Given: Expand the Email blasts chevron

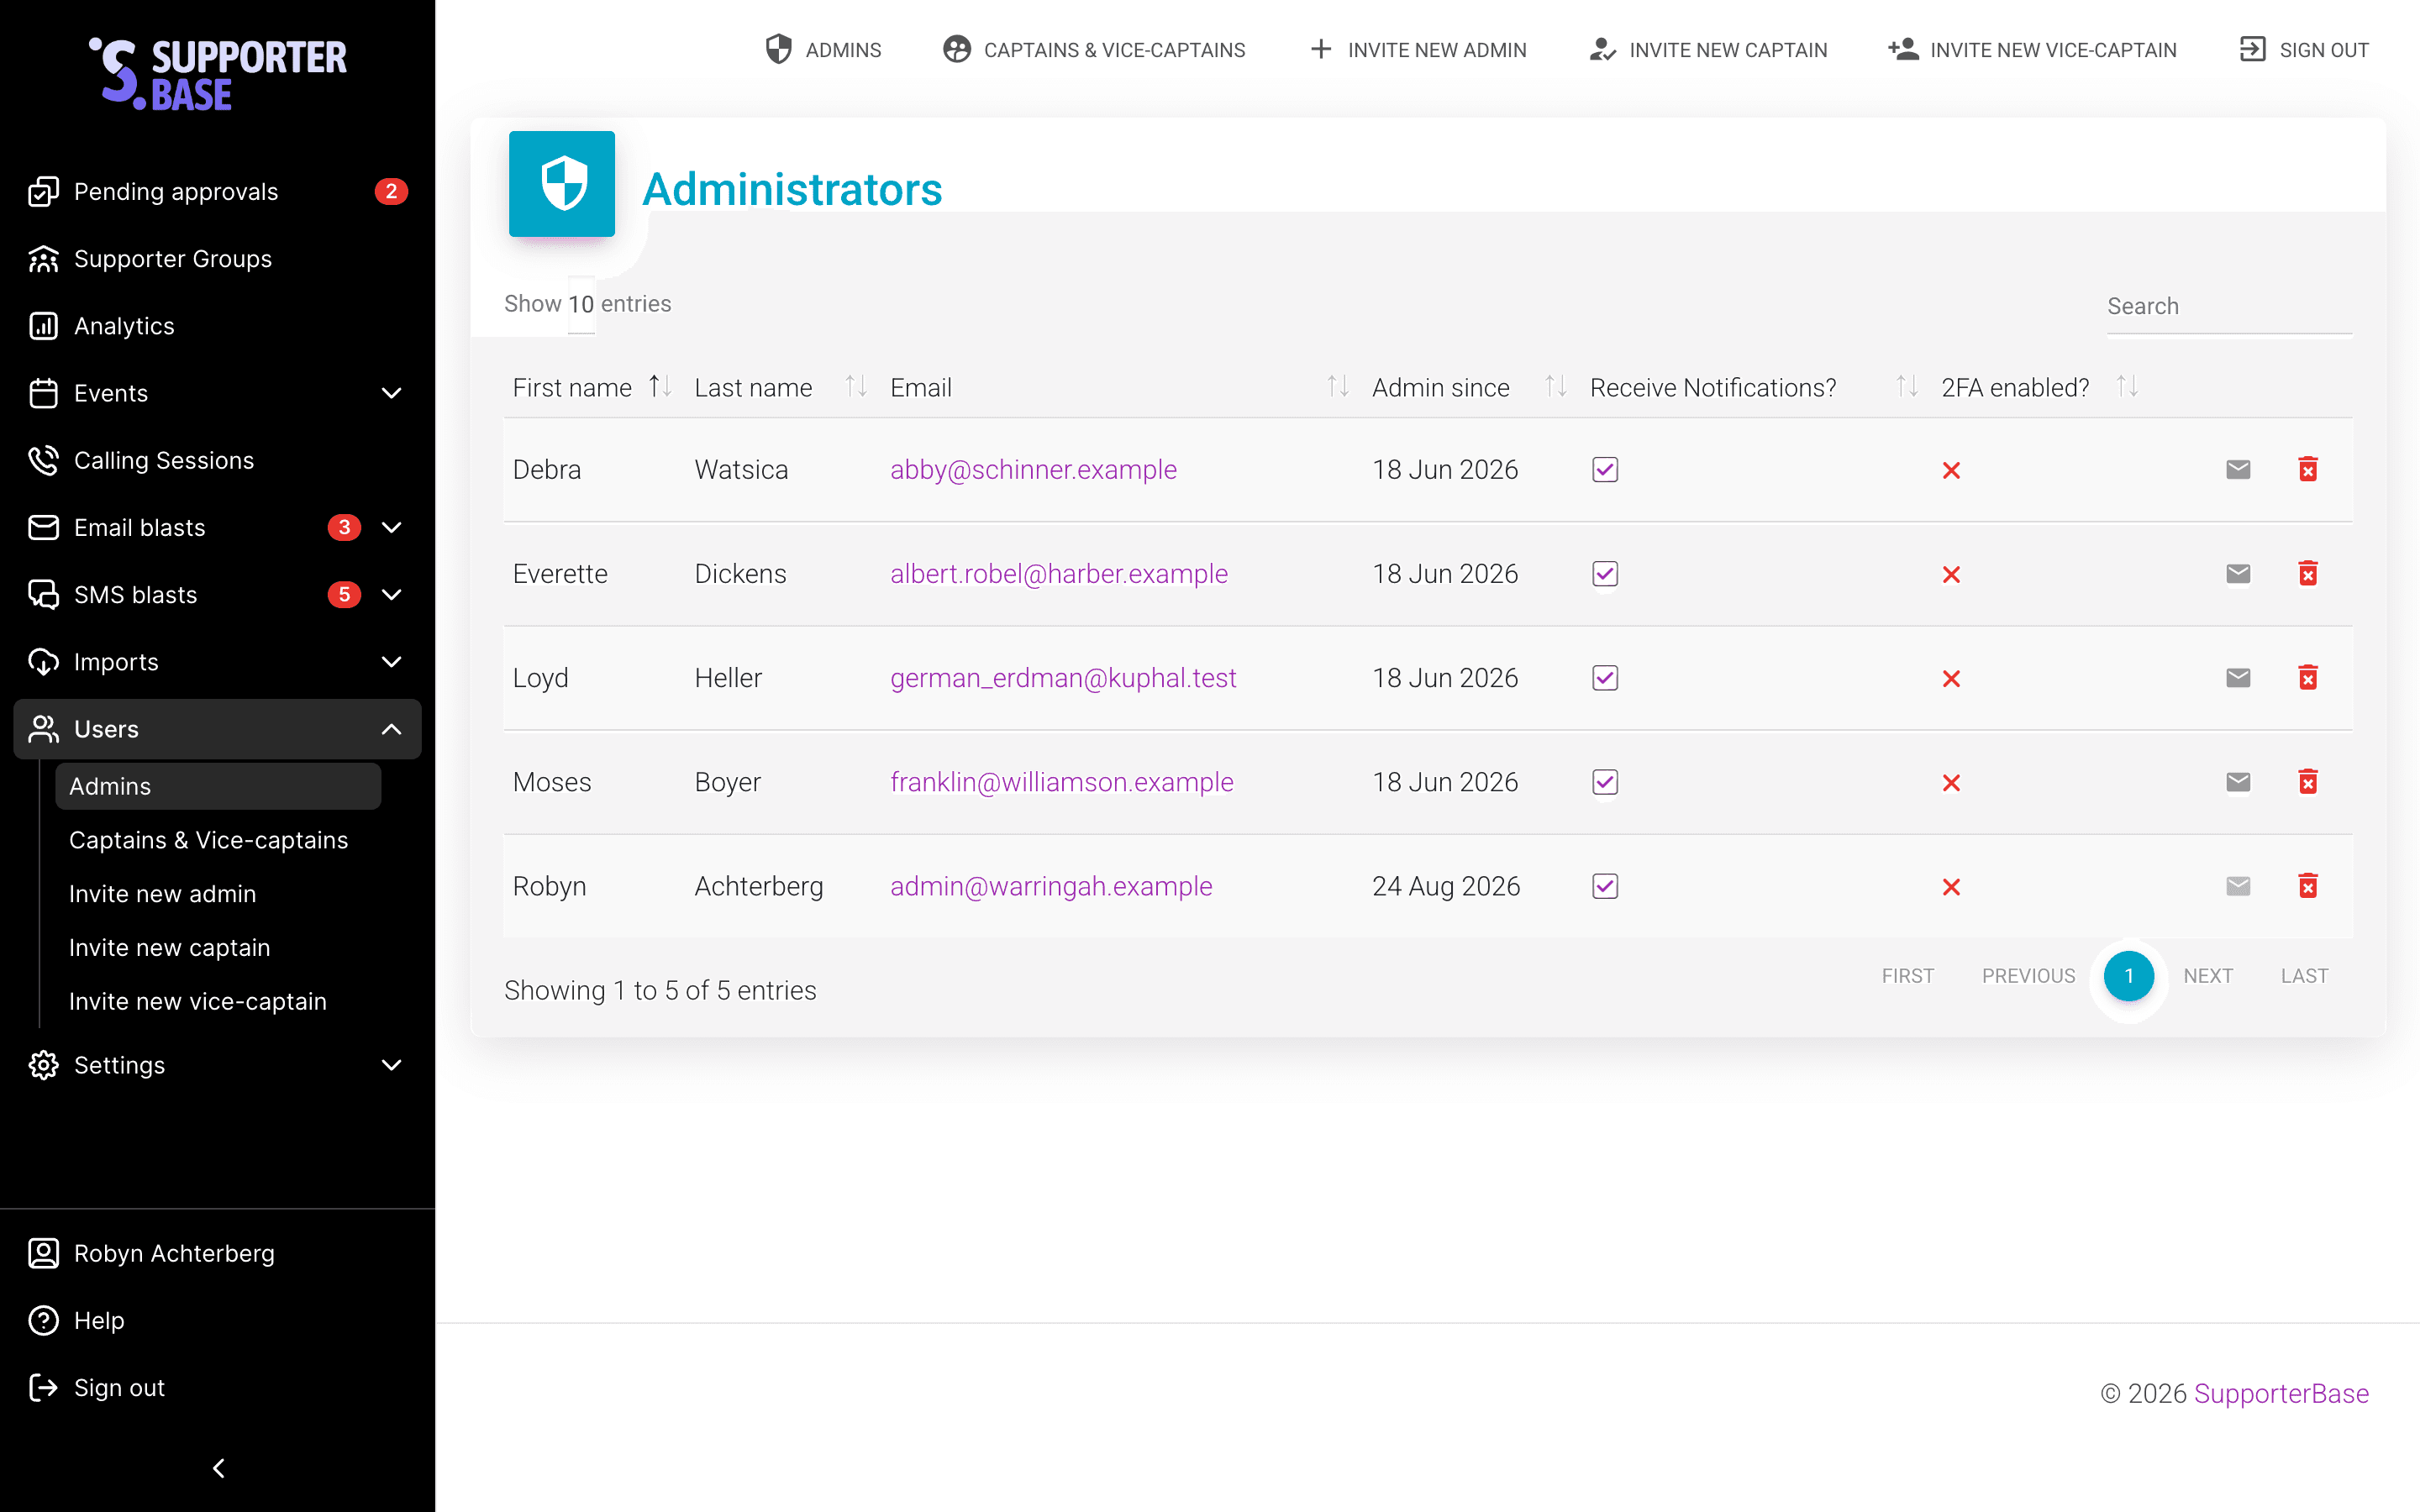Looking at the screenshot, I should (391, 527).
